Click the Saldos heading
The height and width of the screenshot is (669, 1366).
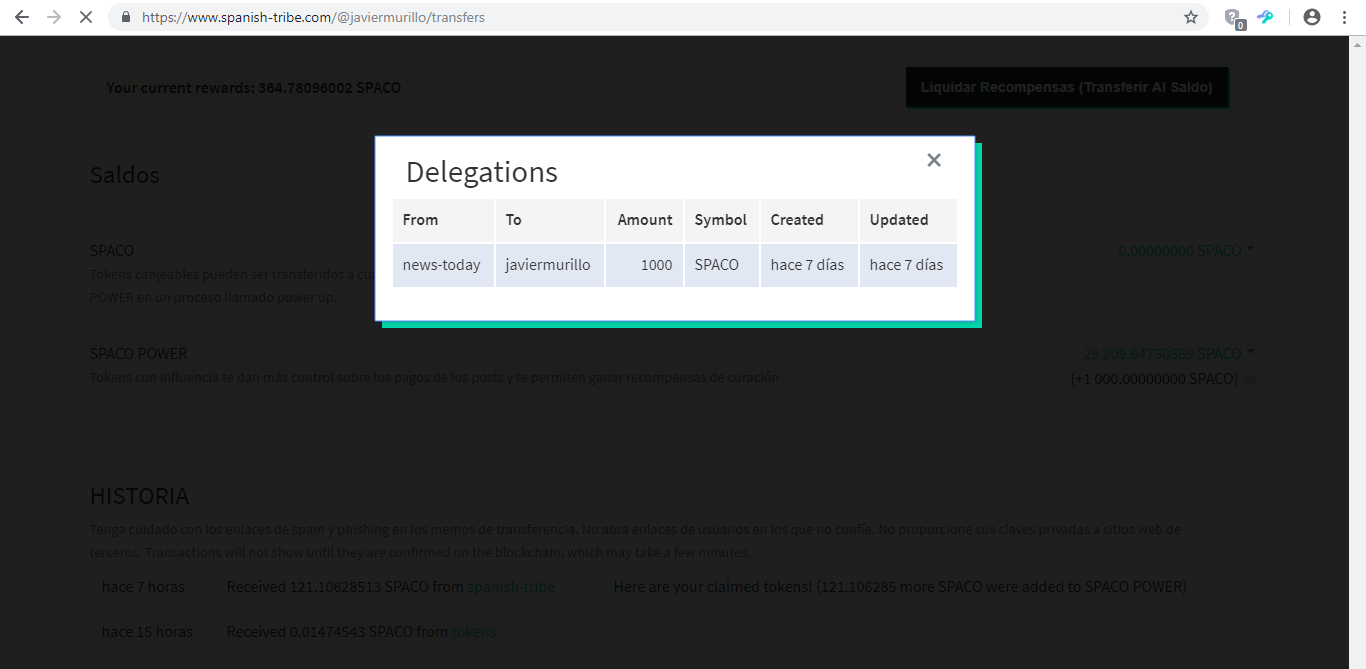125,175
